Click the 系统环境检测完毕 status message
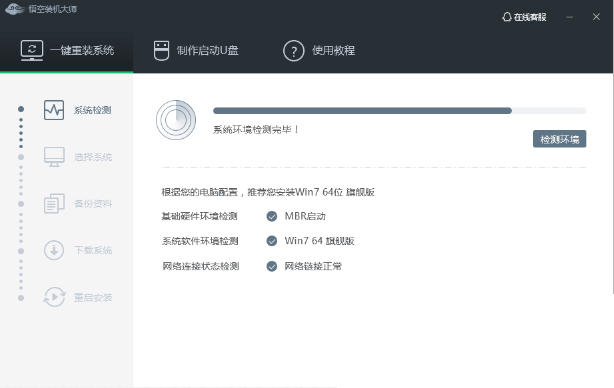 click(256, 130)
